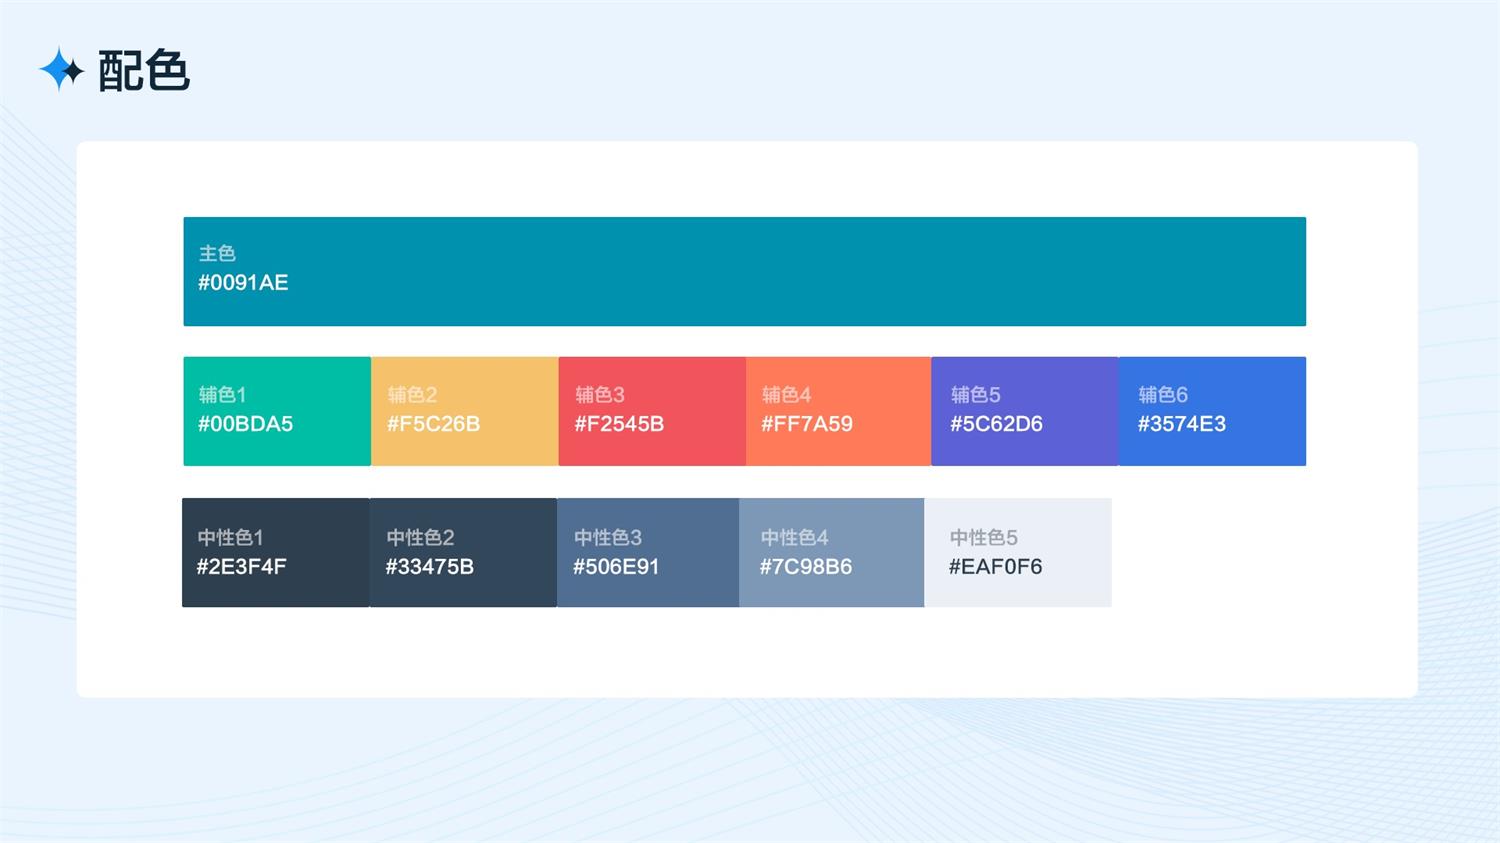Screen dimensions: 1500x843
Task: Click the 配色 heading text
Action: [x=144, y=71]
